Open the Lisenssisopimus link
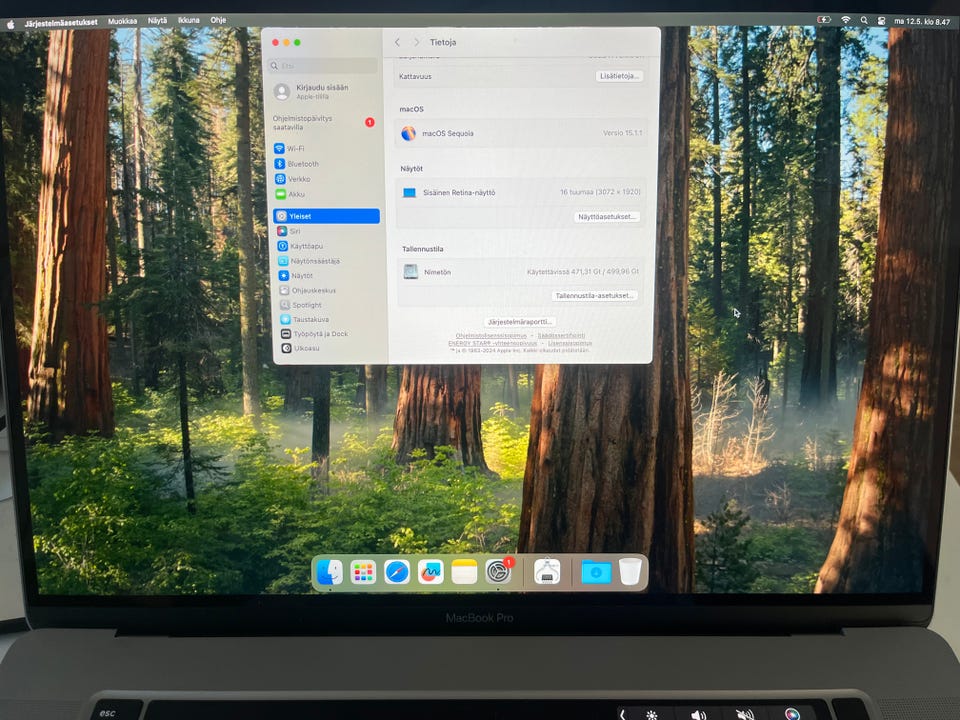Screen dimensions: 960x720 pos(569,343)
